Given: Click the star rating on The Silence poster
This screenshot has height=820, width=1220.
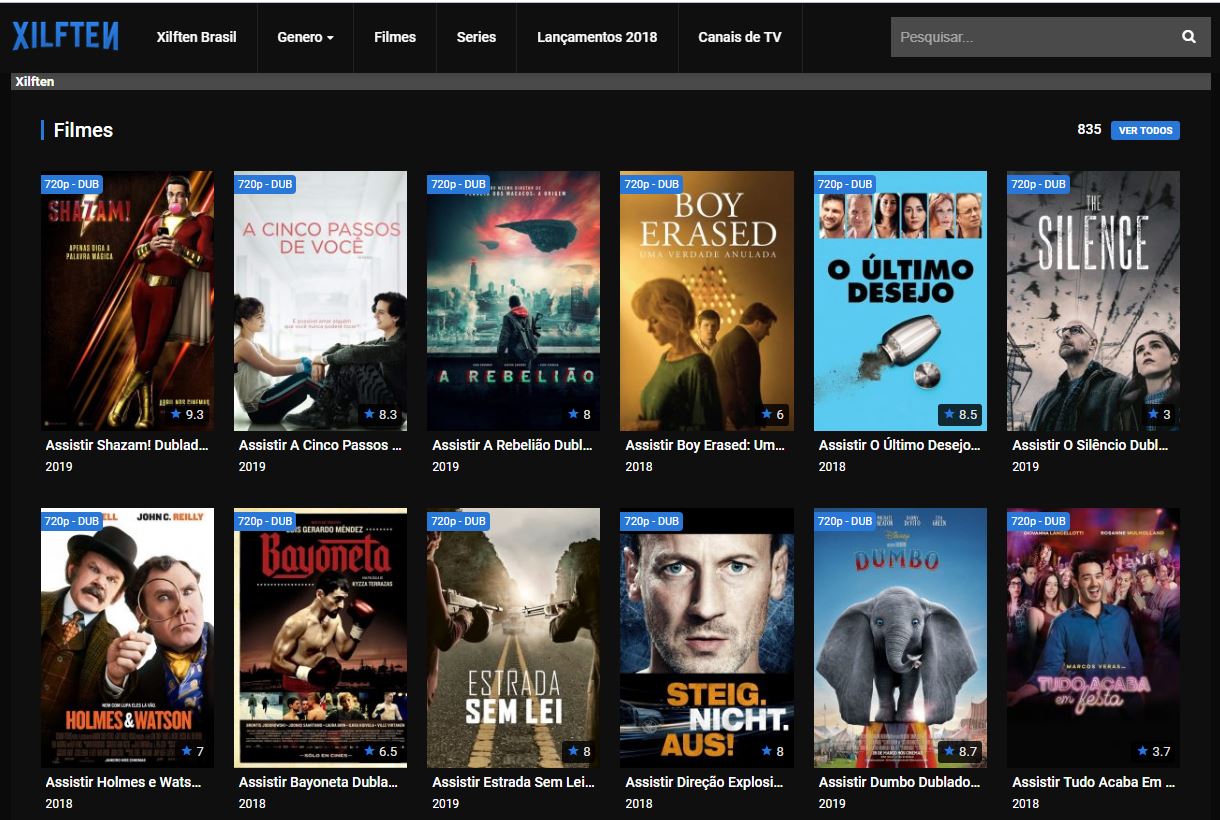Looking at the screenshot, I should (x=1157, y=414).
